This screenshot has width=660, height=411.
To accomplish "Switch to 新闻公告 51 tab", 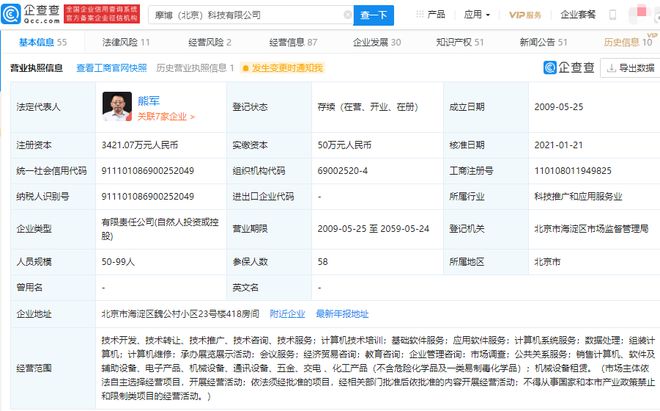I will click(543, 42).
